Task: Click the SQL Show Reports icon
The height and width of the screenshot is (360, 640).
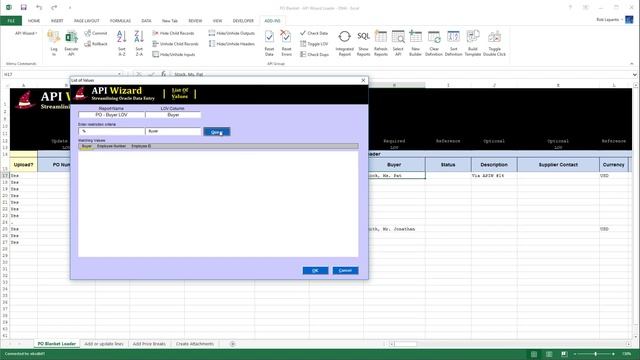Action: point(363,43)
